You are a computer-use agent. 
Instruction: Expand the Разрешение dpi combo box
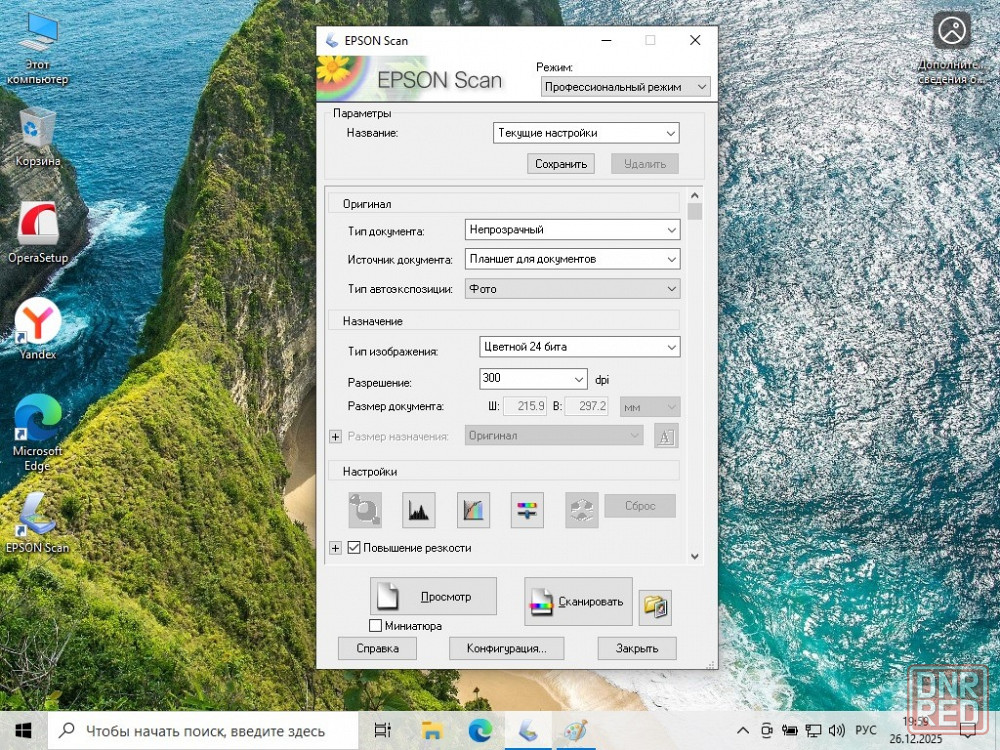click(x=579, y=379)
